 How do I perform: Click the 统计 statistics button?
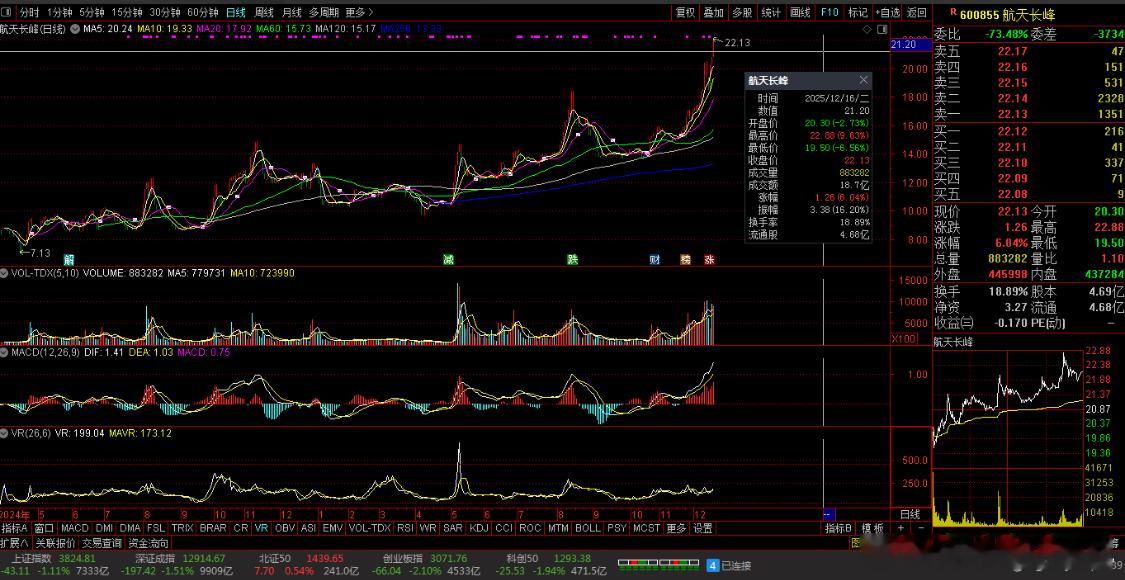(x=771, y=12)
